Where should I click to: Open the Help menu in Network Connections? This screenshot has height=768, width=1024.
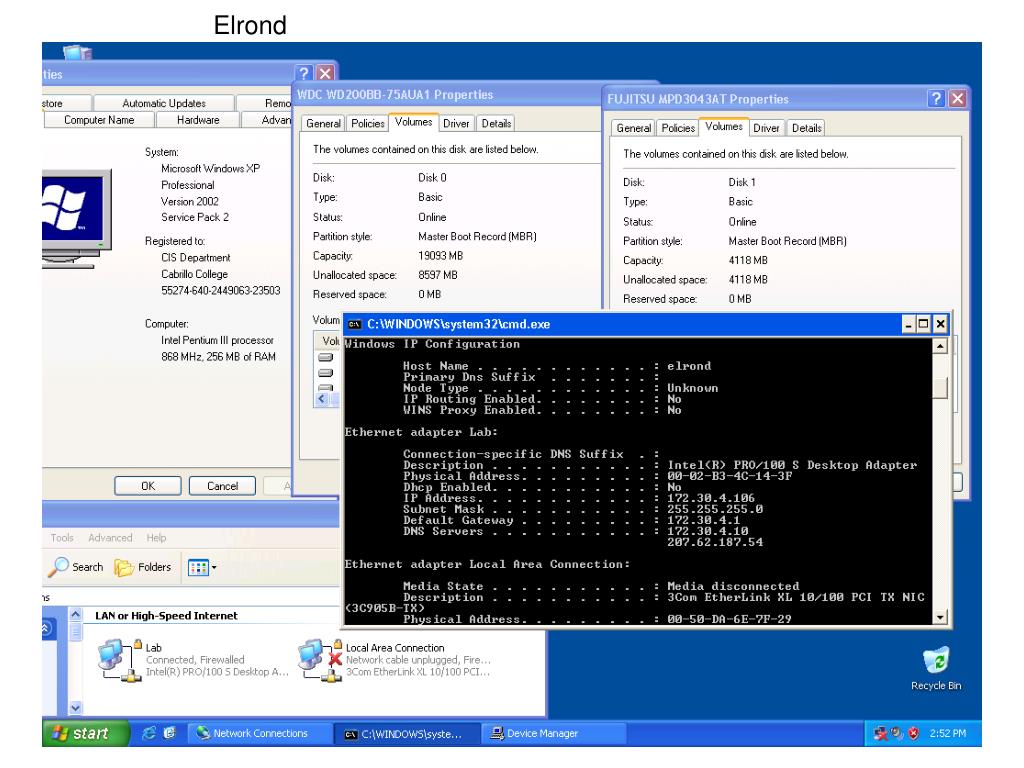(x=156, y=537)
